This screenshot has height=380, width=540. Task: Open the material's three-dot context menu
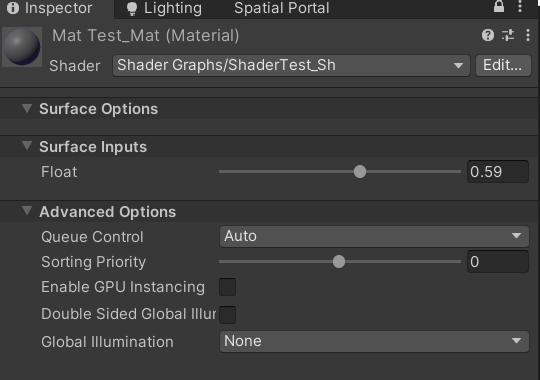528,35
